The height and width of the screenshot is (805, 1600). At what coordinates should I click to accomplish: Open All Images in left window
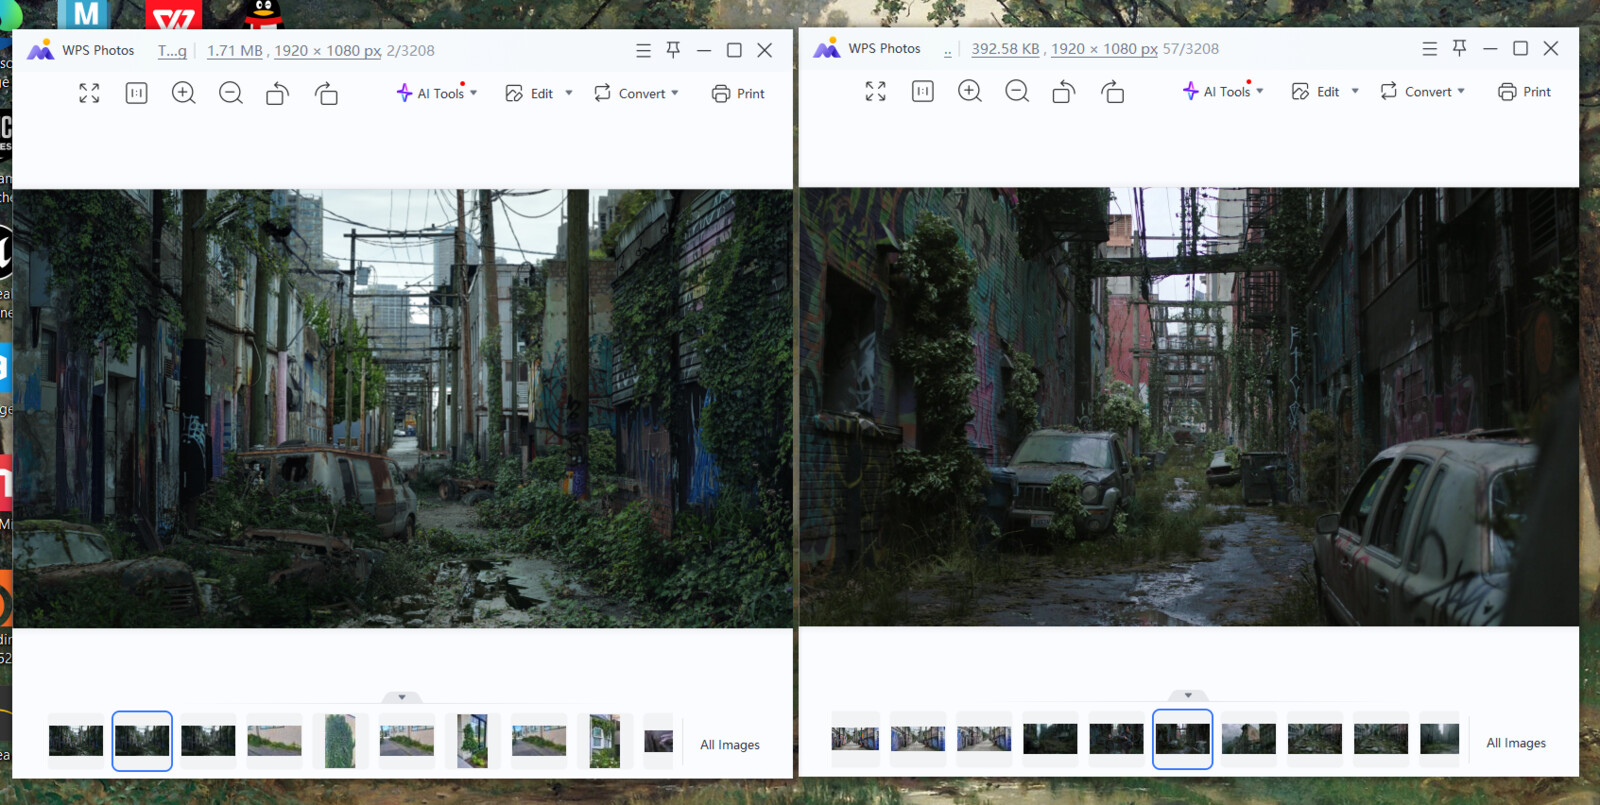pos(730,745)
